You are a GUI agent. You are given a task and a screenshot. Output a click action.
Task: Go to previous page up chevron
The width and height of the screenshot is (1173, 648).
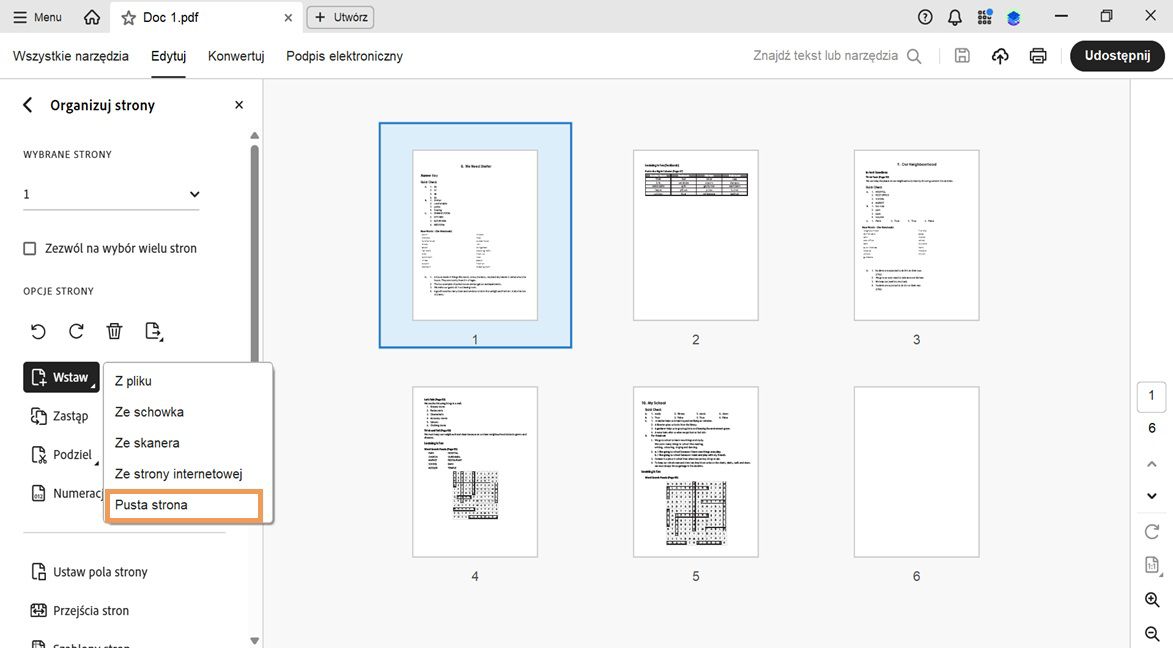pos(1151,465)
